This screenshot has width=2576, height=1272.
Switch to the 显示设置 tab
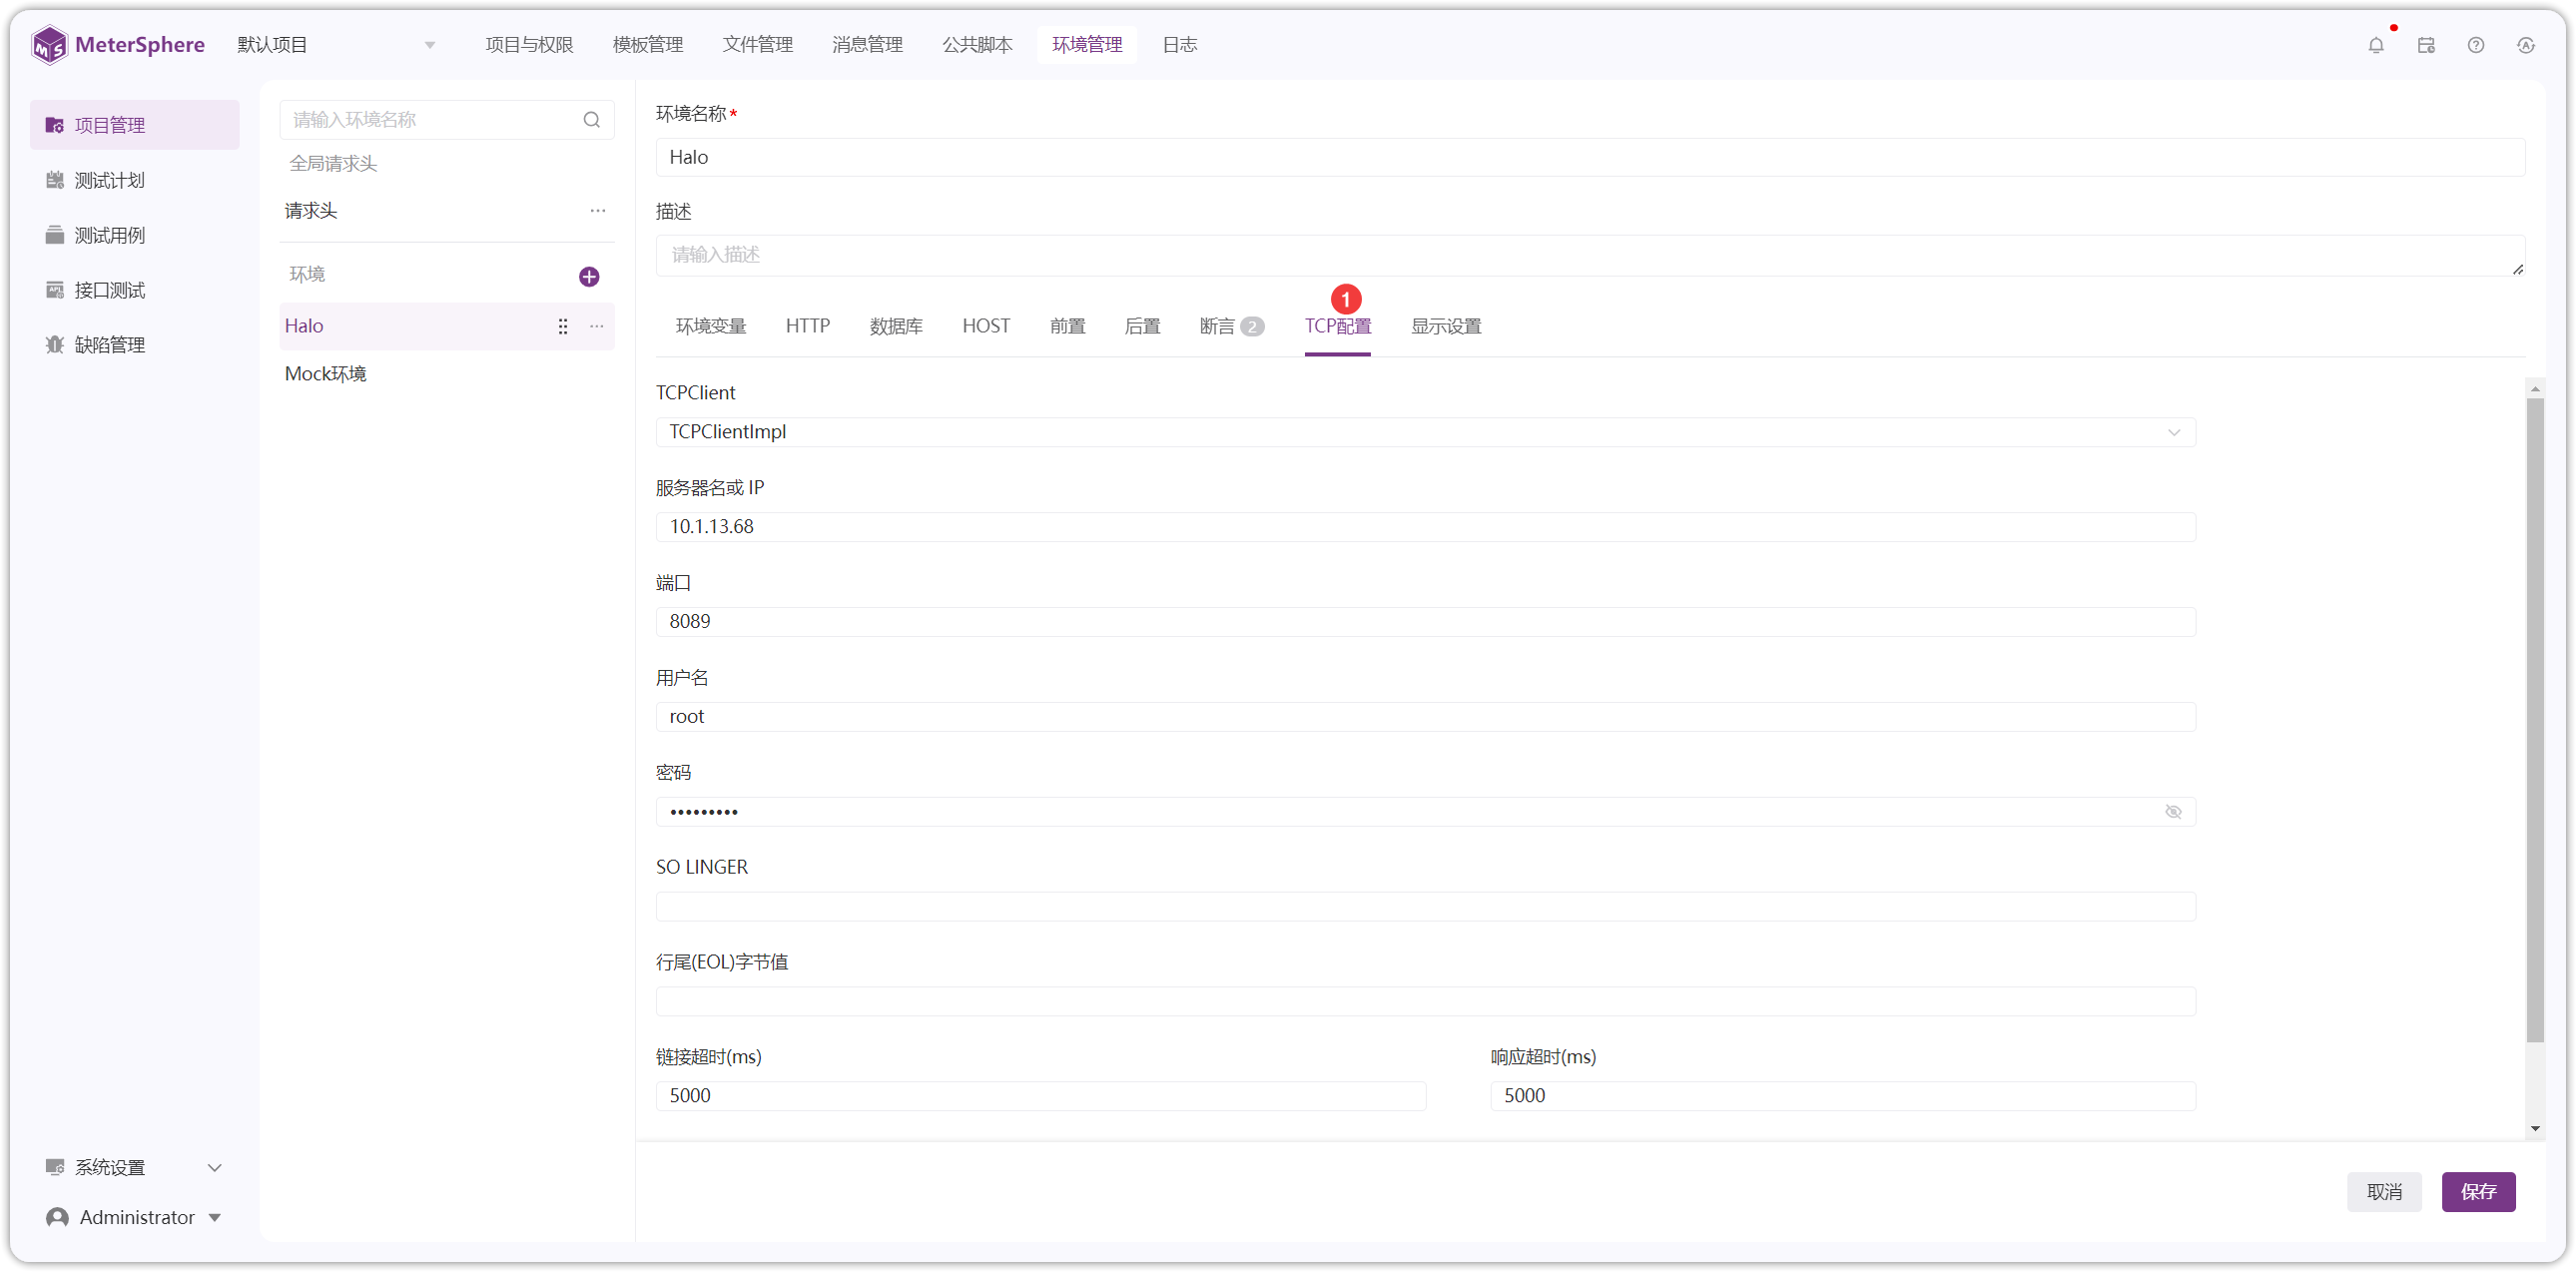pos(1446,326)
